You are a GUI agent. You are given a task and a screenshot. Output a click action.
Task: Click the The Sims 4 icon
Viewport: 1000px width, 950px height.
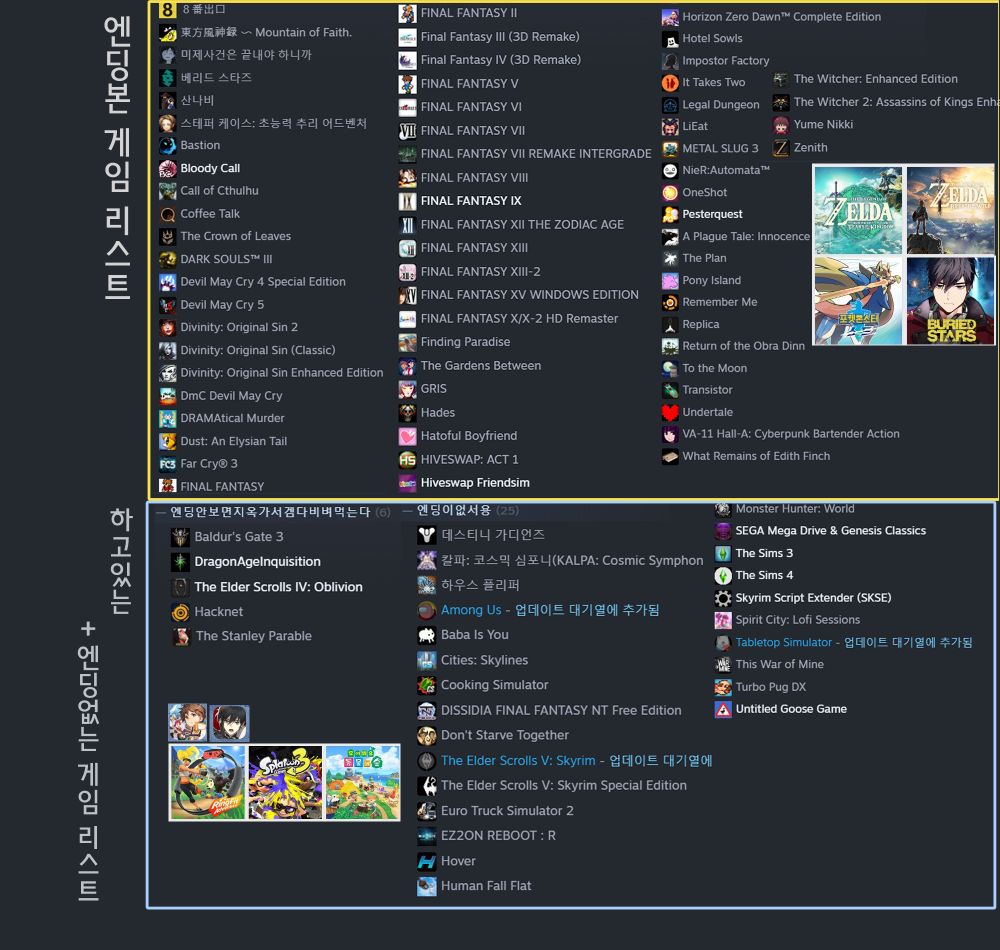[x=723, y=576]
